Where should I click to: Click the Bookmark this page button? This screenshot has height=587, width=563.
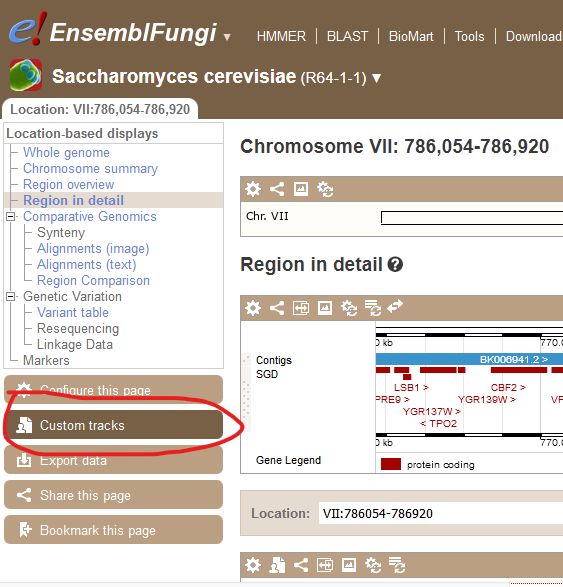pyautogui.click(x=113, y=530)
